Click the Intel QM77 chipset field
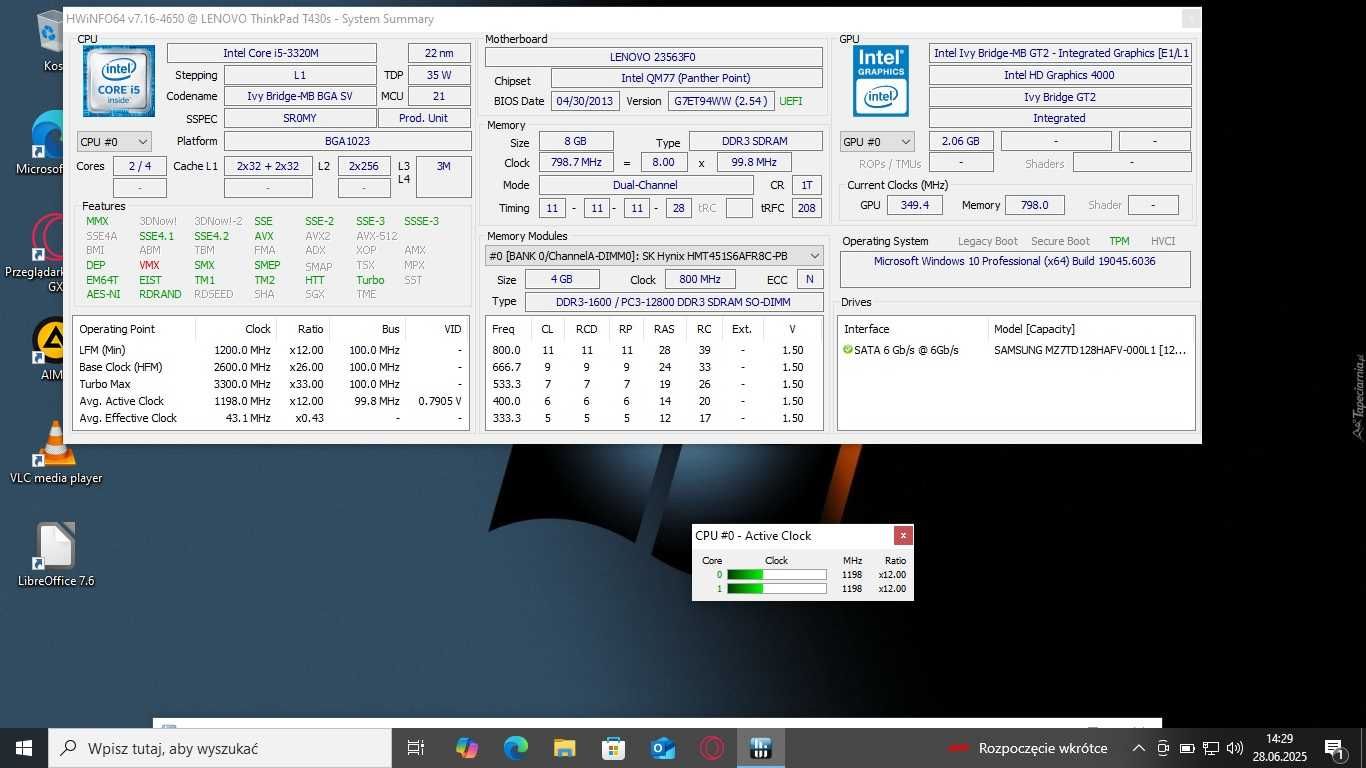Viewport: 1366px width, 768px height. (x=686, y=78)
